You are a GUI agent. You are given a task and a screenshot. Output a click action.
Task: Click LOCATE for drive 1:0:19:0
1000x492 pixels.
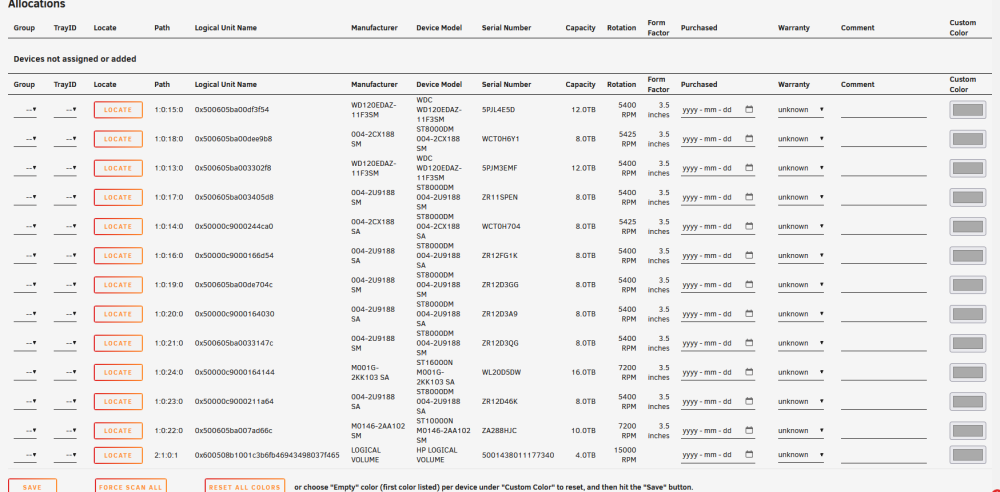(x=118, y=285)
